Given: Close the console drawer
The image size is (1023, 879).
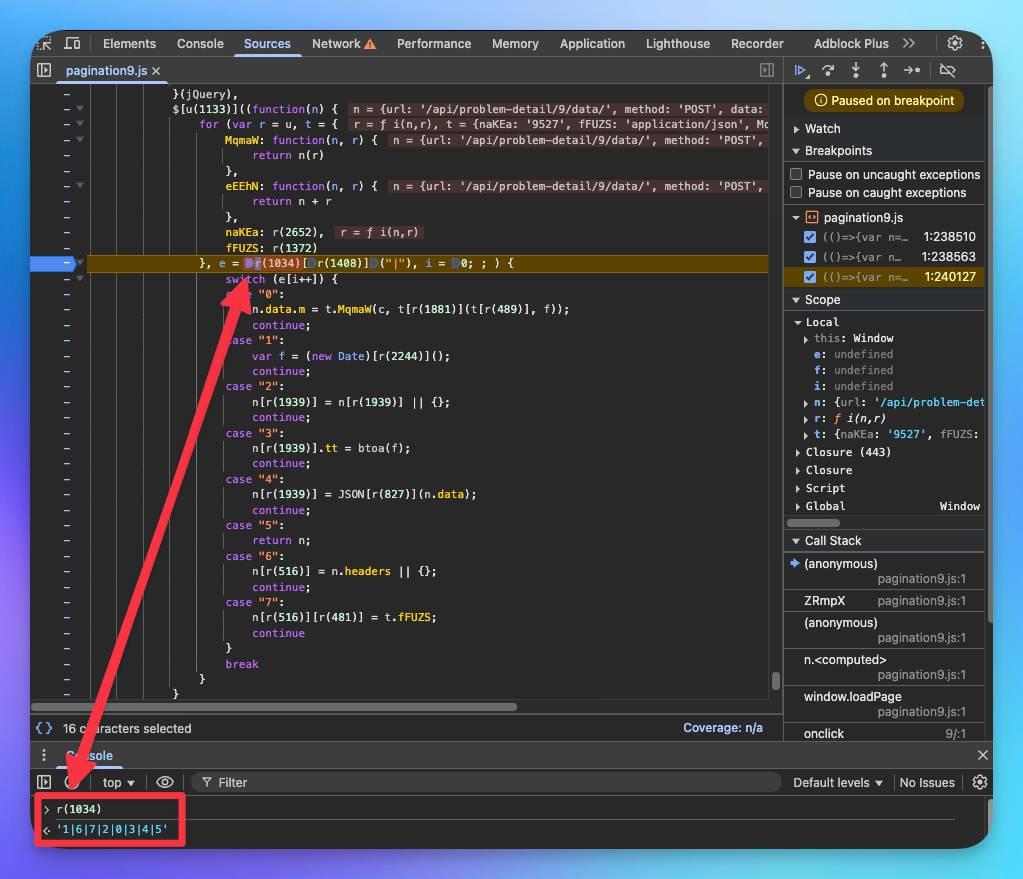Looking at the screenshot, I should point(983,755).
